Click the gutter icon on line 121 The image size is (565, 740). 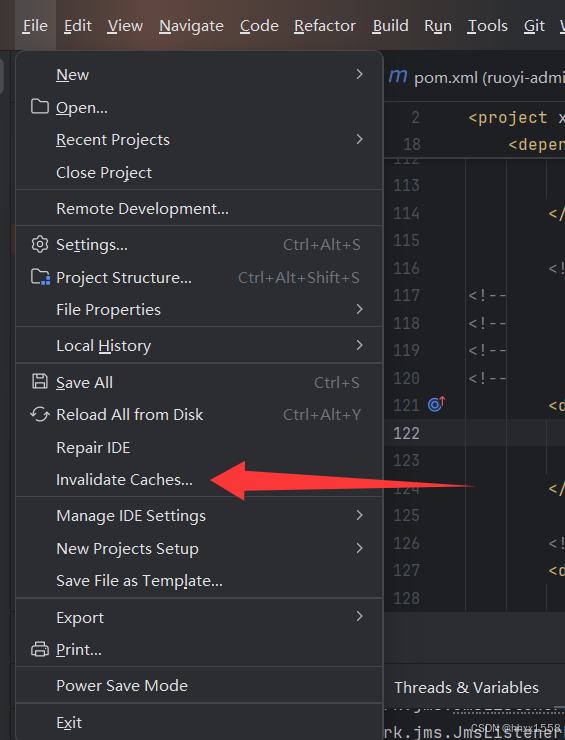(x=436, y=404)
